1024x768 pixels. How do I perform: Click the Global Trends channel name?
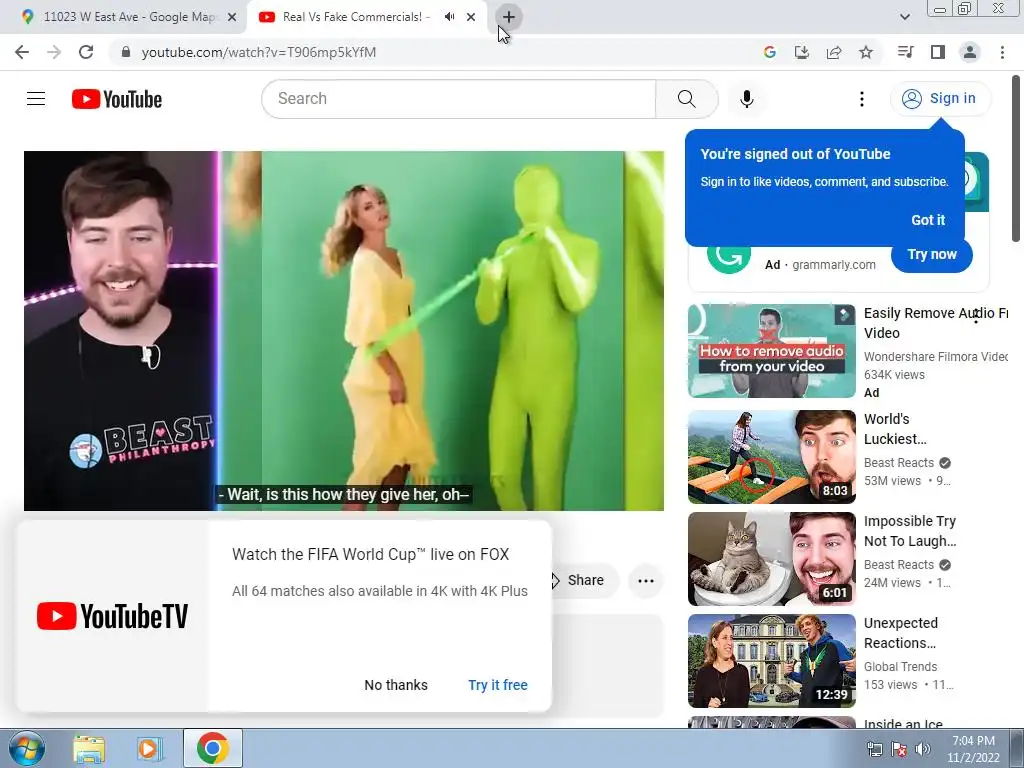click(x=901, y=667)
